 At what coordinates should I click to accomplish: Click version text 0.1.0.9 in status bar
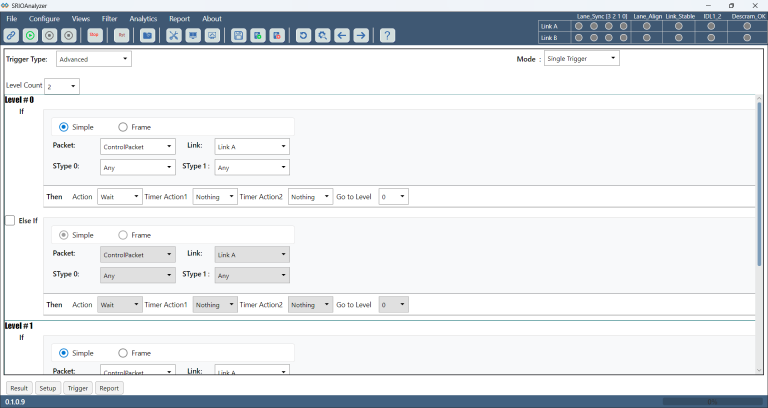pyautogui.click(x=15, y=402)
